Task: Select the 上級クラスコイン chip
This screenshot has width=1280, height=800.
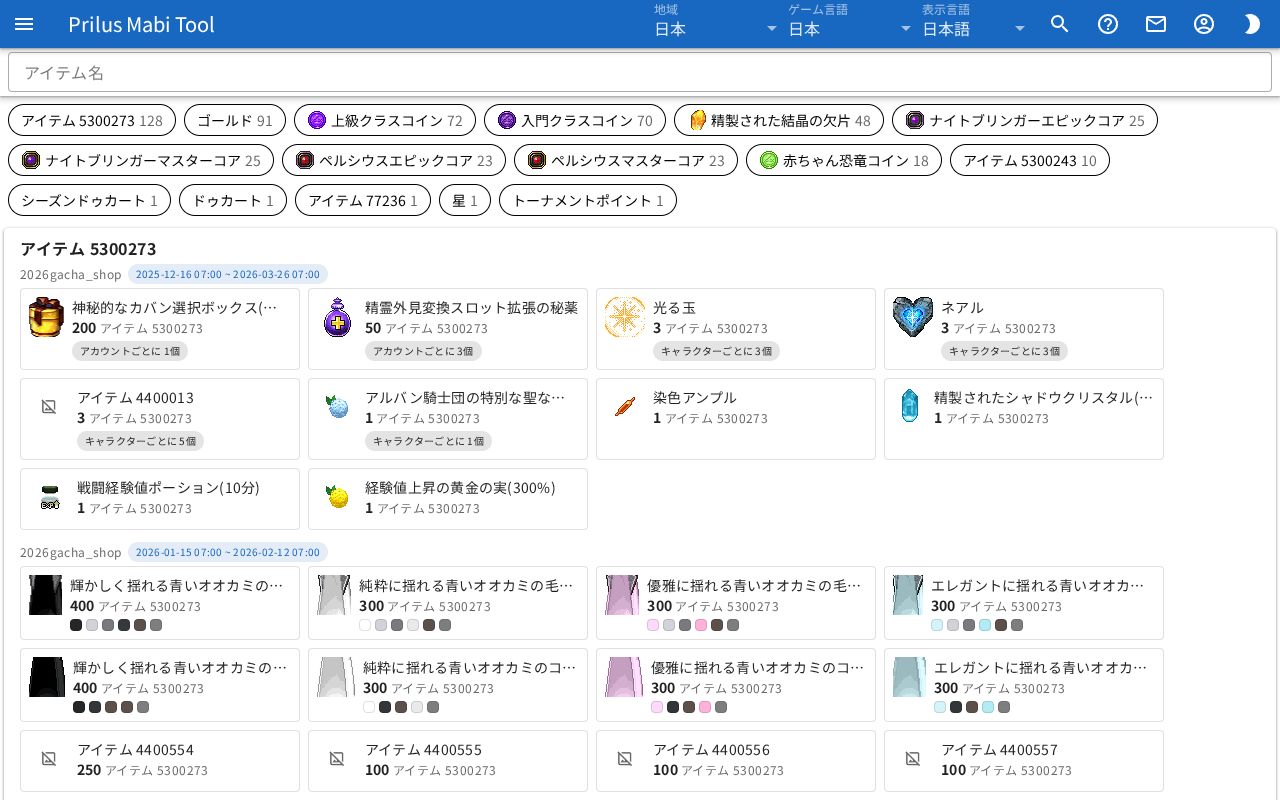Action: tap(385, 120)
